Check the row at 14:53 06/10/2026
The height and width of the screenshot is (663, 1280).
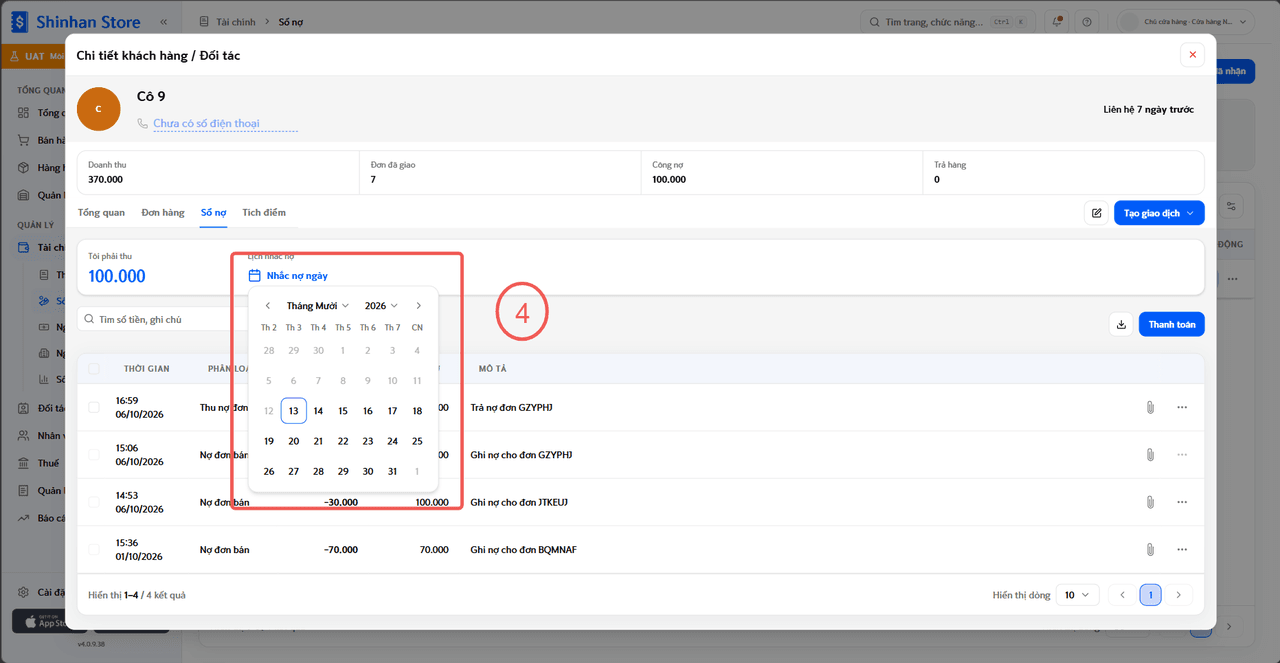[x=94, y=502]
